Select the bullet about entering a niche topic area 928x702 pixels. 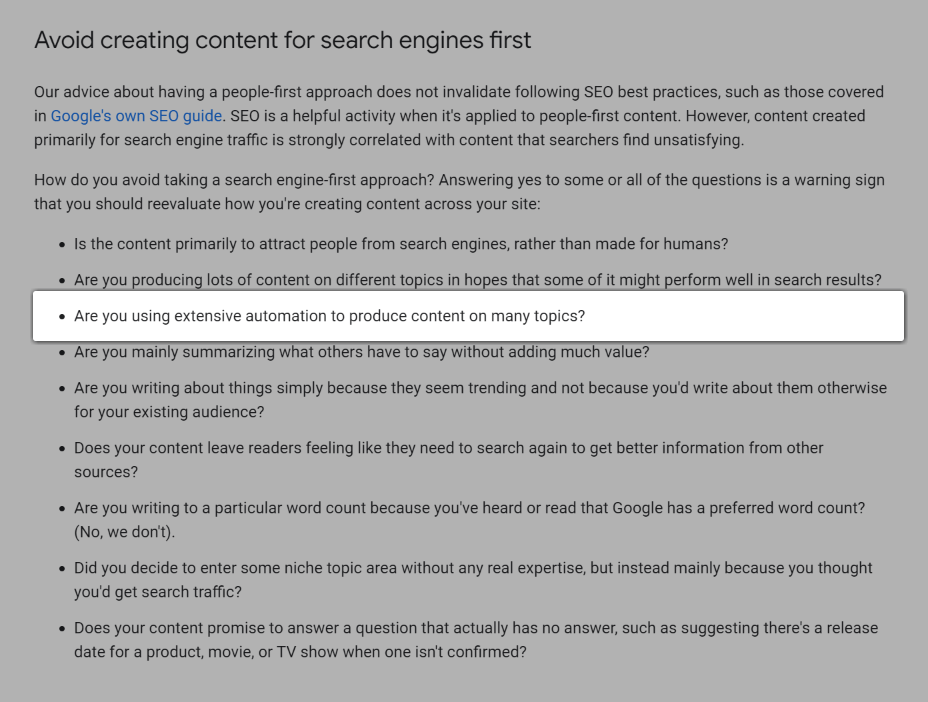point(472,568)
